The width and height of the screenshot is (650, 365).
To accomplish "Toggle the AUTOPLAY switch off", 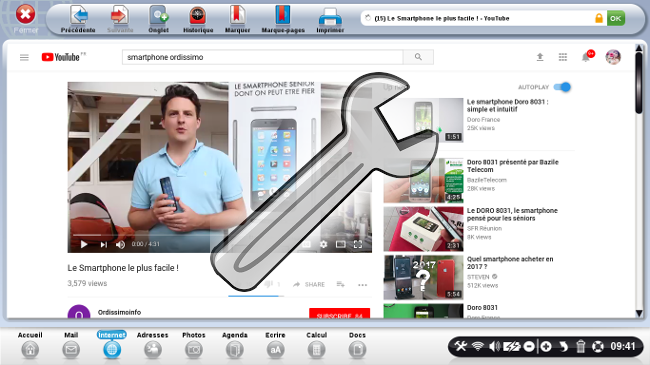I will 563,87.
